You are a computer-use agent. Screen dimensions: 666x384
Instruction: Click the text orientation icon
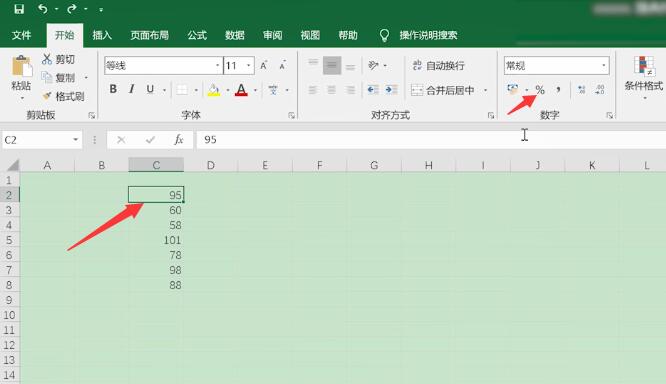[x=373, y=65]
